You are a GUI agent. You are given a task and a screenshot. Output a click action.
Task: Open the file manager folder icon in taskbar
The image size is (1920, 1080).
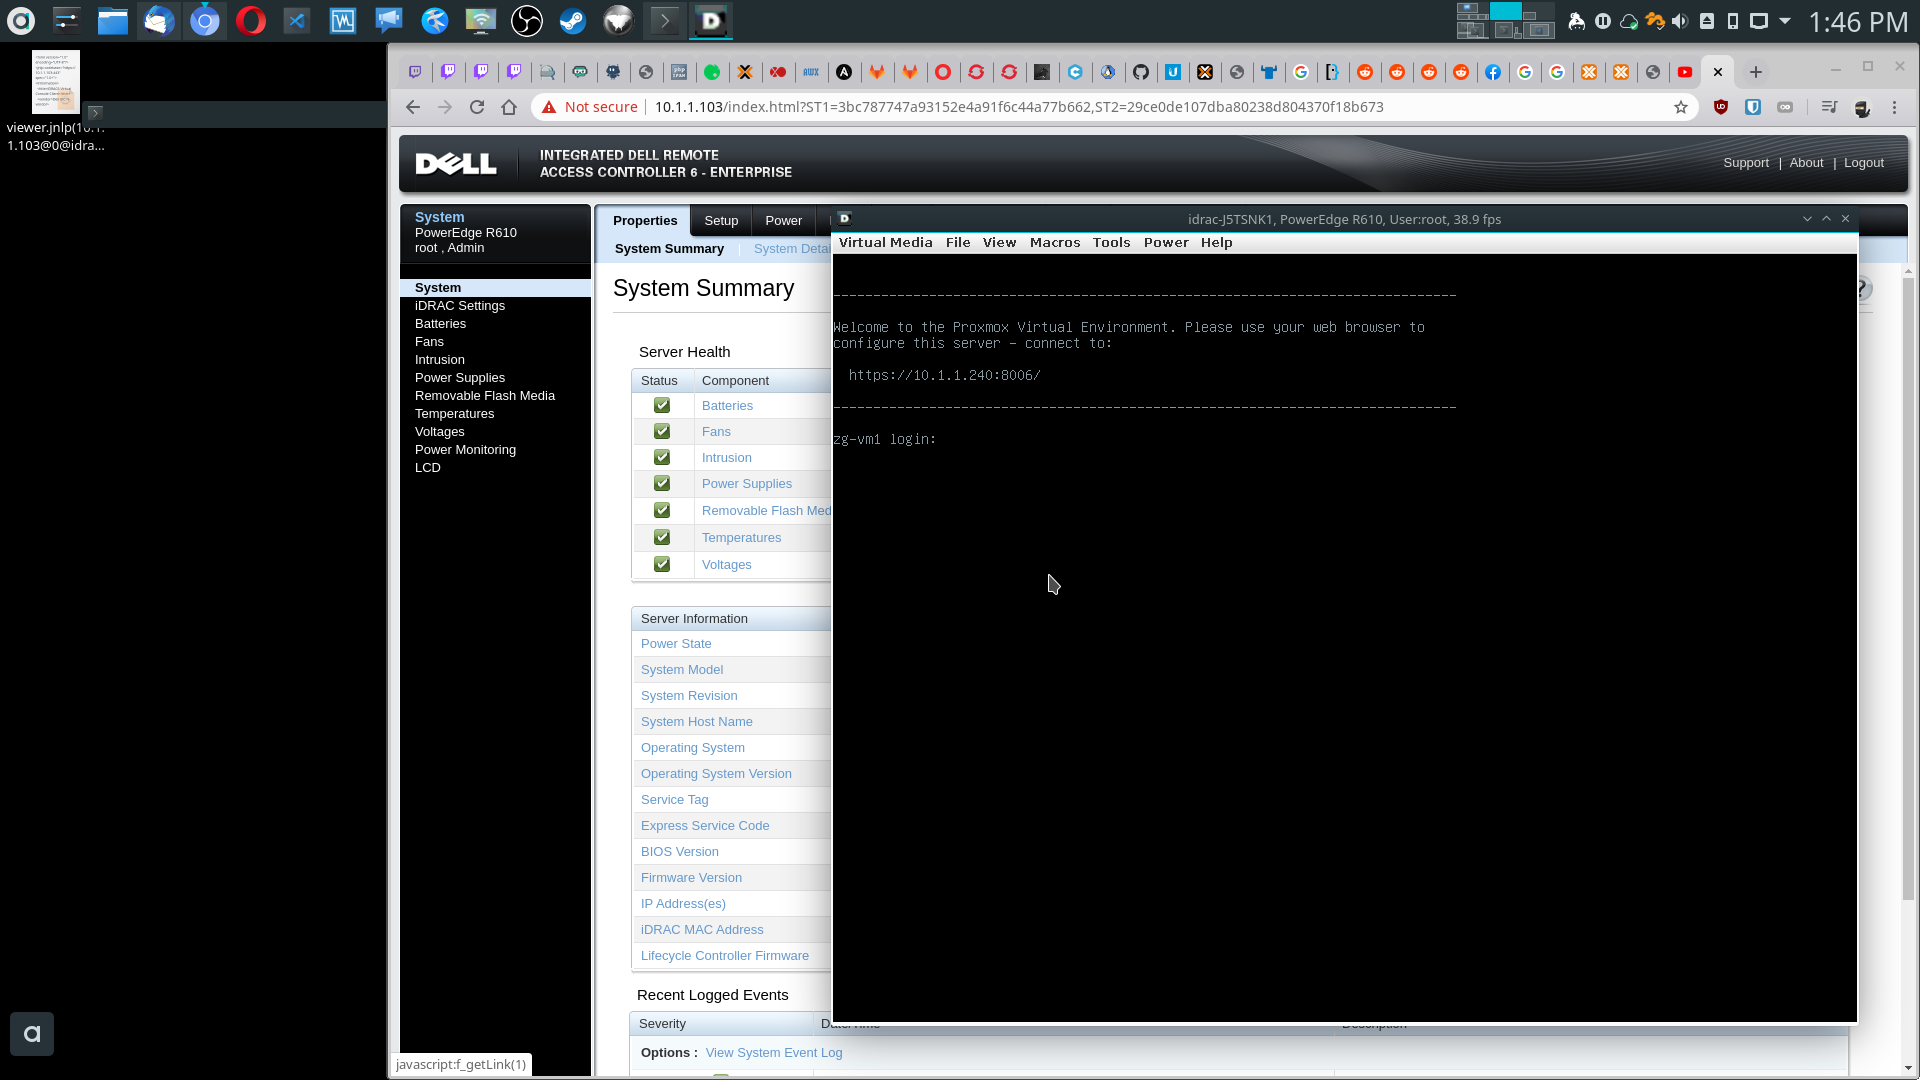[113, 20]
